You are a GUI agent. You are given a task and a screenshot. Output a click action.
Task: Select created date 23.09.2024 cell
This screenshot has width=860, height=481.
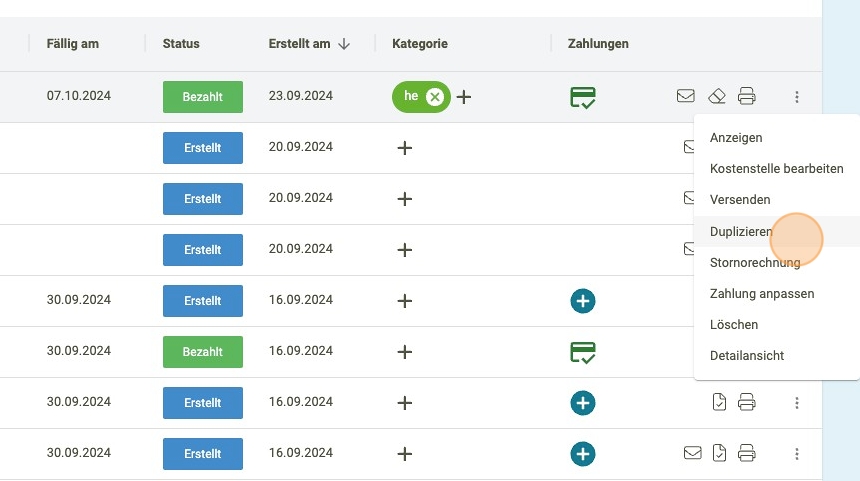pos(301,96)
